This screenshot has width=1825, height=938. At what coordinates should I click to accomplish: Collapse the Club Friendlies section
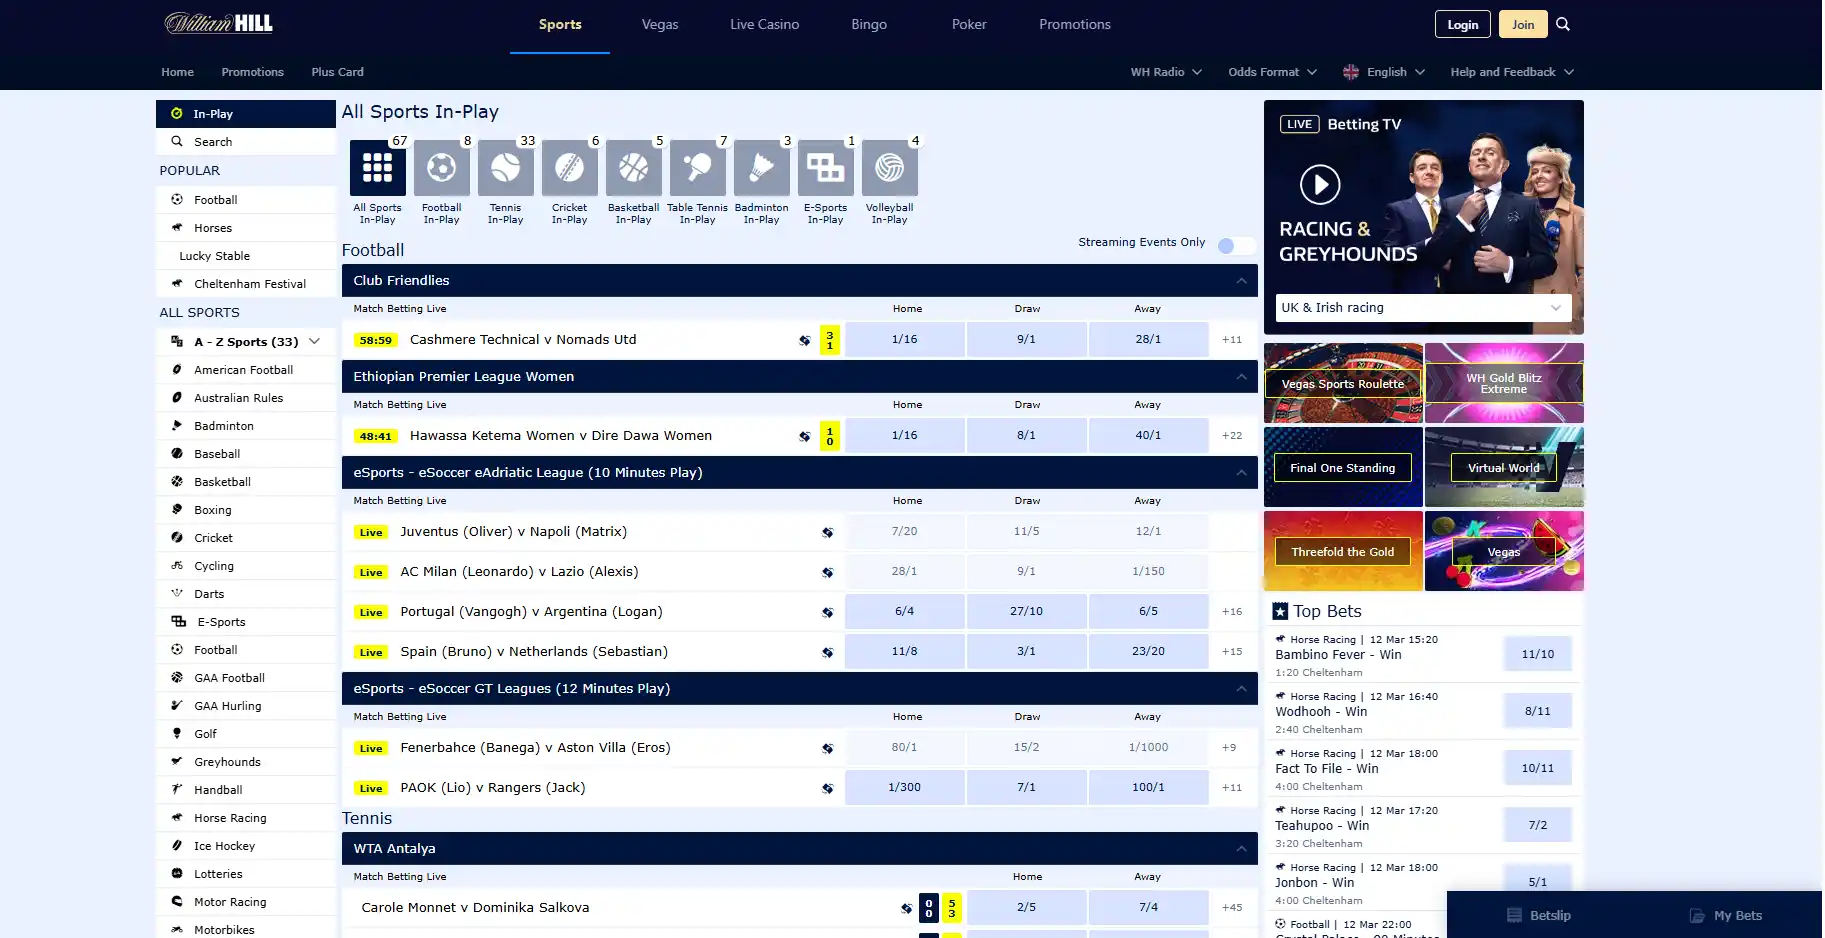click(1241, 281)
